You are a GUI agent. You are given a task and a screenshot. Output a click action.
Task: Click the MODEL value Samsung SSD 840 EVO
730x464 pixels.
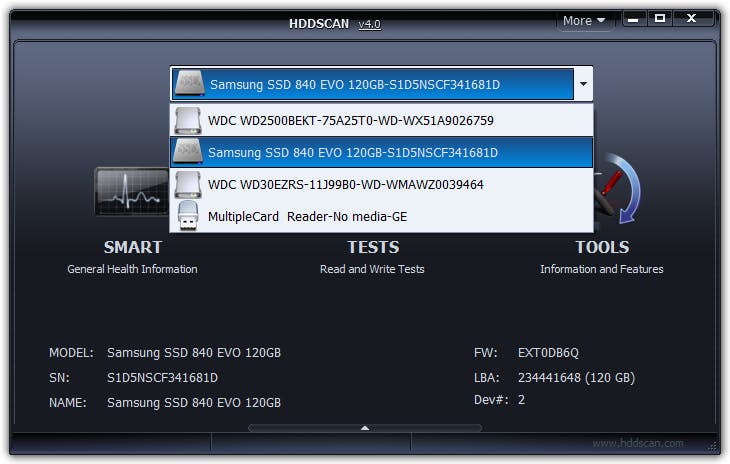pyautogui.click(x=194, y=352)
